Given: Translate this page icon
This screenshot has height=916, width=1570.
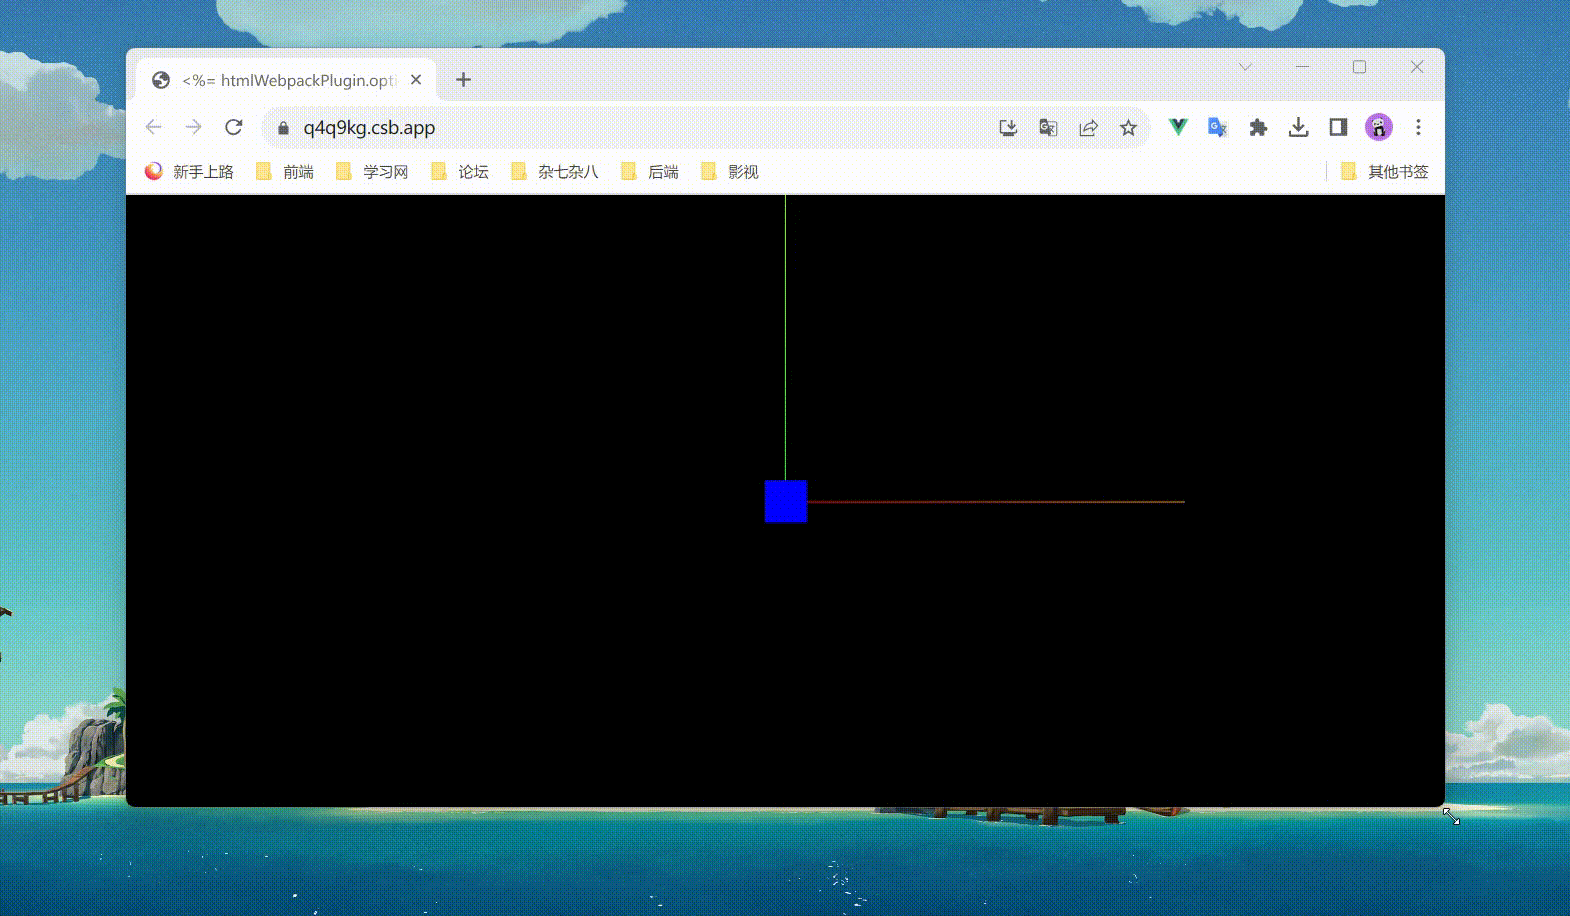Looking at the screenshot, I should 1048,128.
